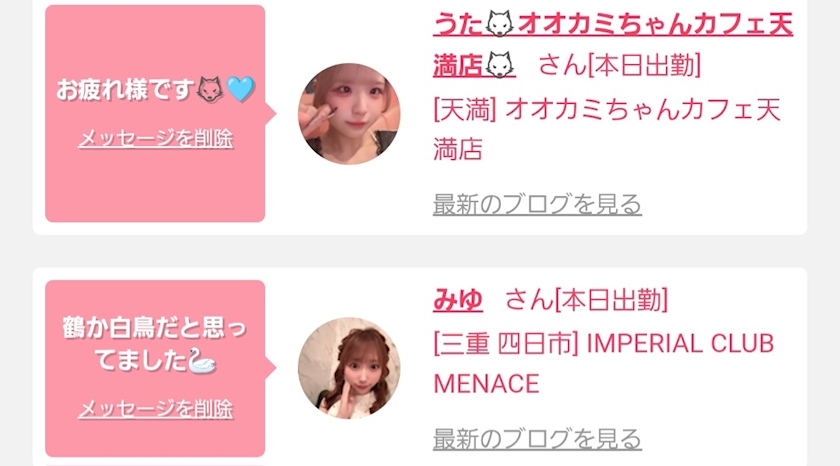Click the wolf emoji after うた
The width and height of the screenshot is (840, 466).
500,25
